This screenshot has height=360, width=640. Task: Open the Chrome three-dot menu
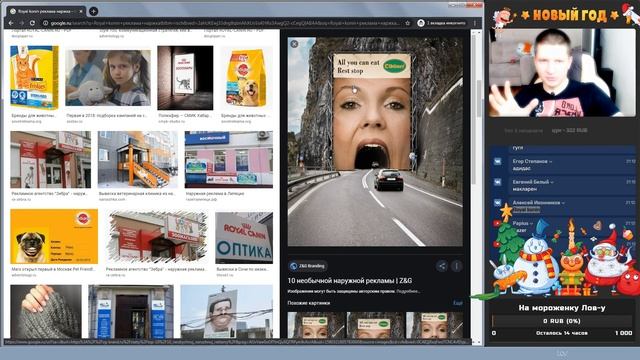point(475,23)
